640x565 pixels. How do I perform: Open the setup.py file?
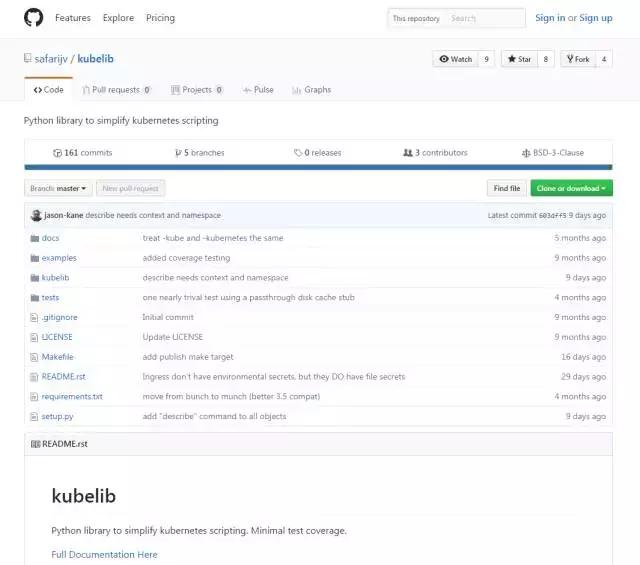coord(58,416)
